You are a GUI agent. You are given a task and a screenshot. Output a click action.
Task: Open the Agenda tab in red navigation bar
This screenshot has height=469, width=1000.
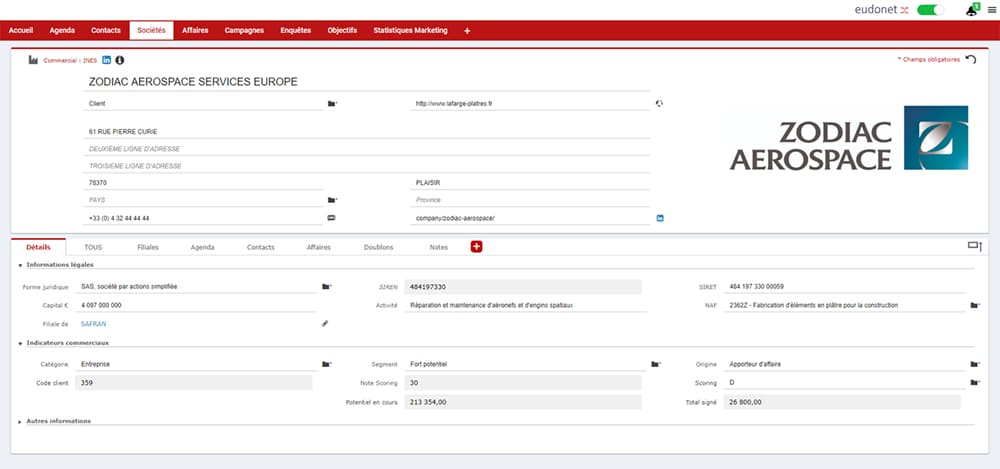click(x=62, y=31)
